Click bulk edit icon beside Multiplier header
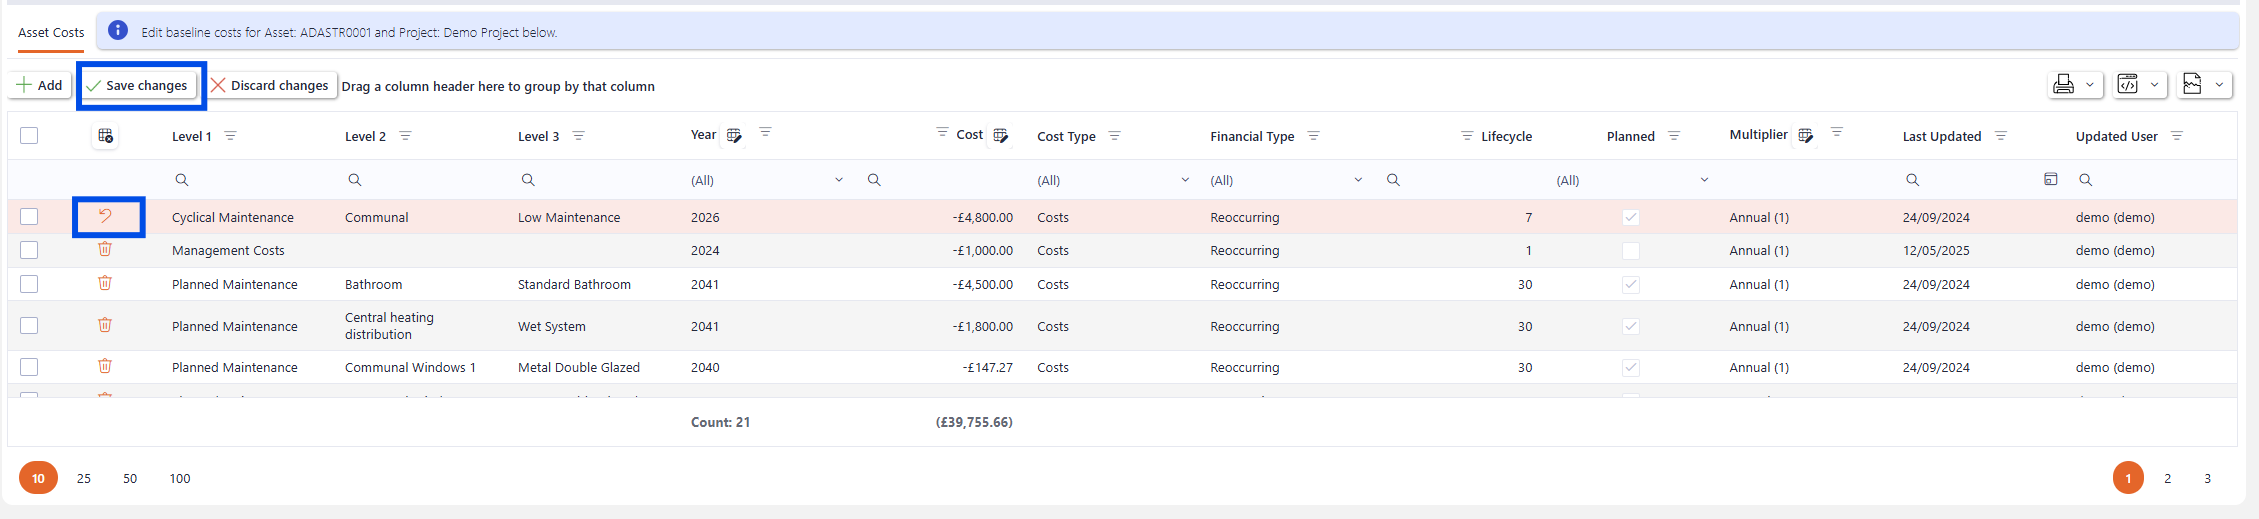 click(1805, 136)
